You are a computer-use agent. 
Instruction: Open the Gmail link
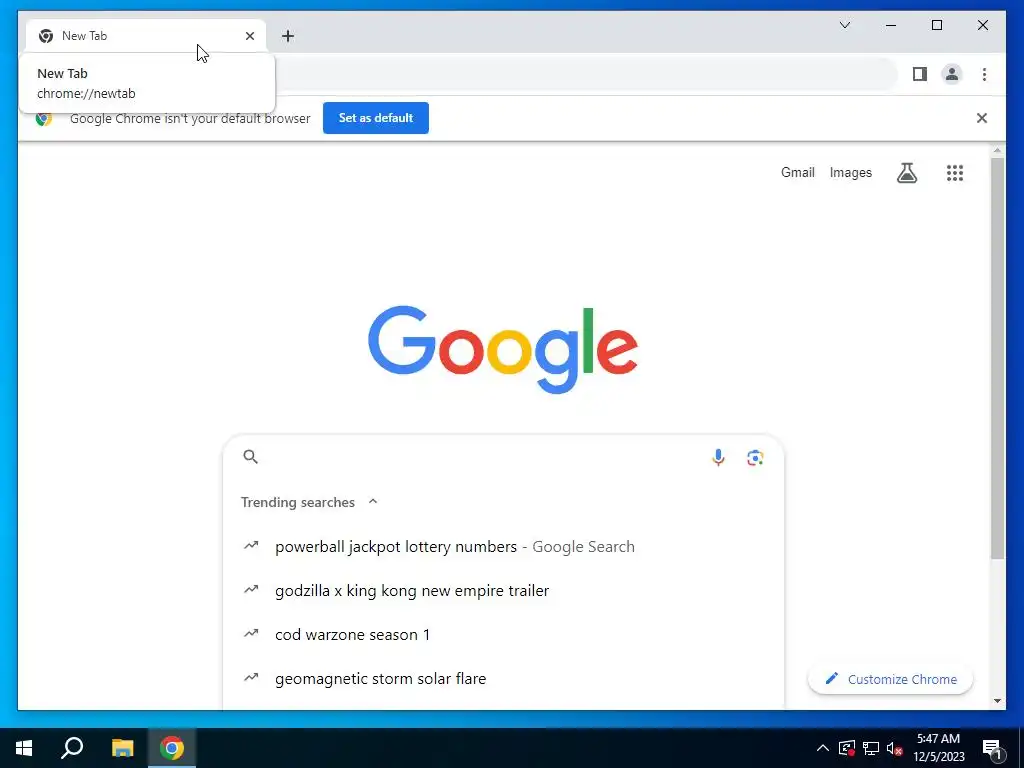(797, 172)
